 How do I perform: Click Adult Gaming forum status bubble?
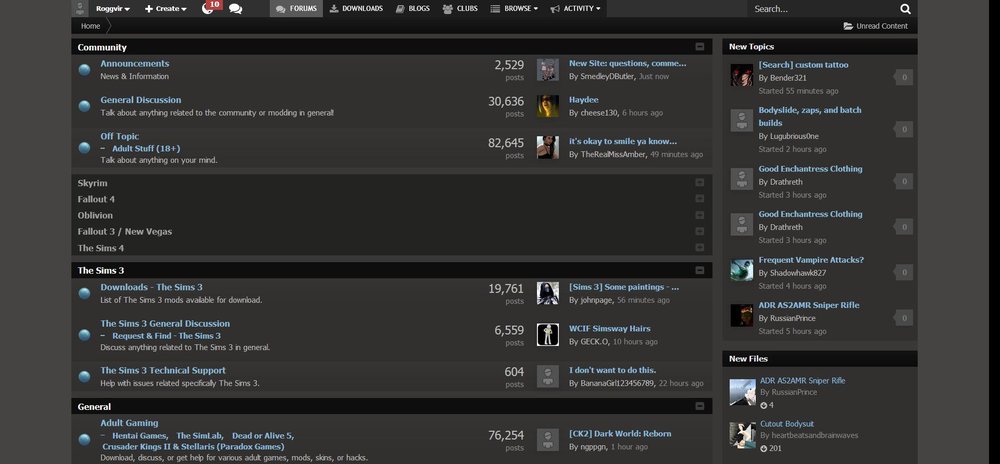click(x=84, y=440)
